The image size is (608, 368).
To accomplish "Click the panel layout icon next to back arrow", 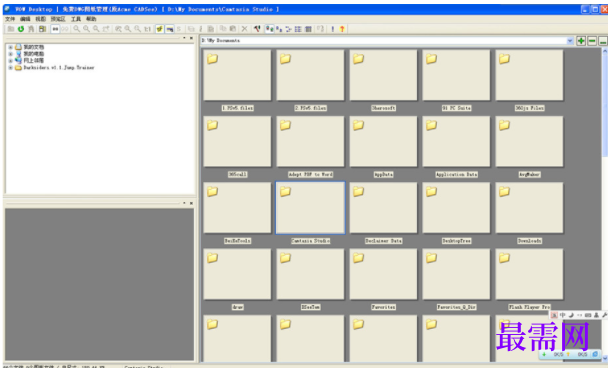I will [x=43, y=29].
